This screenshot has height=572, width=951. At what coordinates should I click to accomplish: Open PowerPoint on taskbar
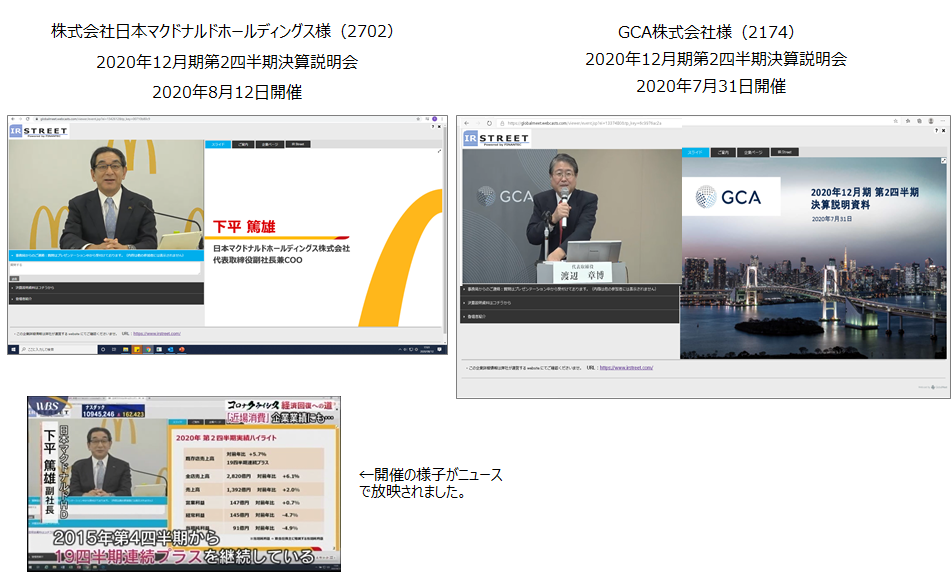point(181,349)
